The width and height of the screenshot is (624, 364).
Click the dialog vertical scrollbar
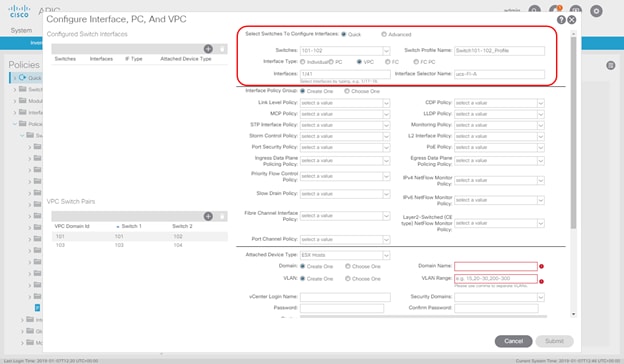573,133
